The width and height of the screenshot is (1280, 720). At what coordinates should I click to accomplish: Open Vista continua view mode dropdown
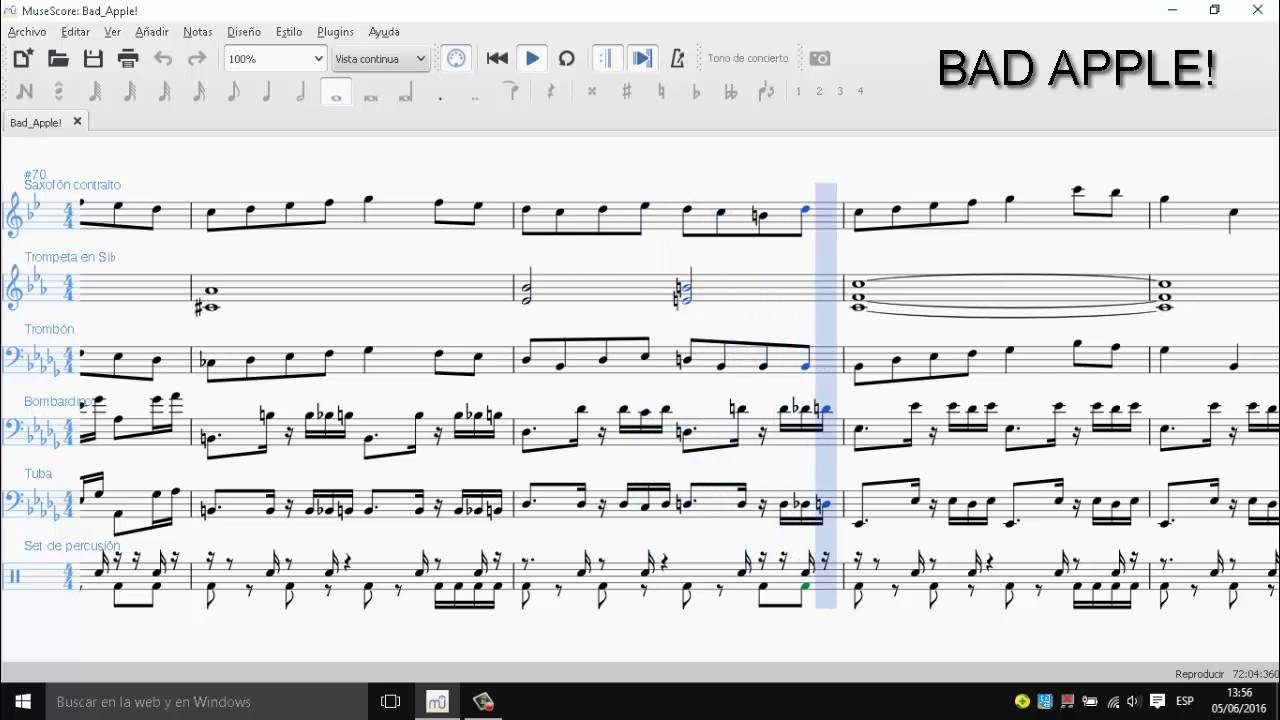point(380,59)
